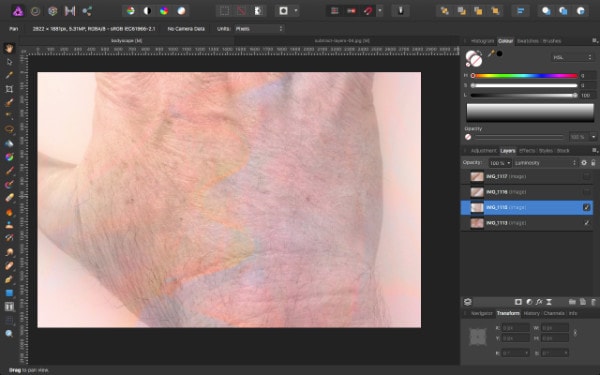Select the Freehand Selection lasso tool

click(x=9, y=129)
